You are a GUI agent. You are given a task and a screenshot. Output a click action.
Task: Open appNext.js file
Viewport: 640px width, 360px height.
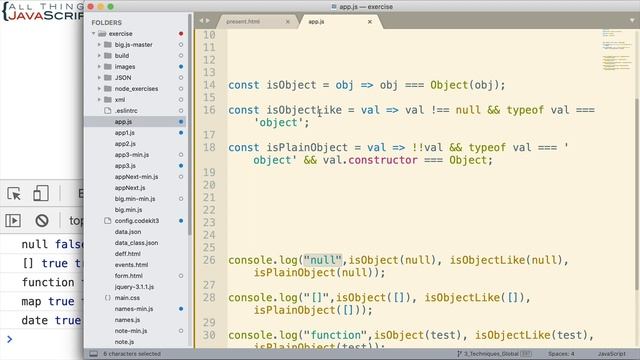pos(130,188)
